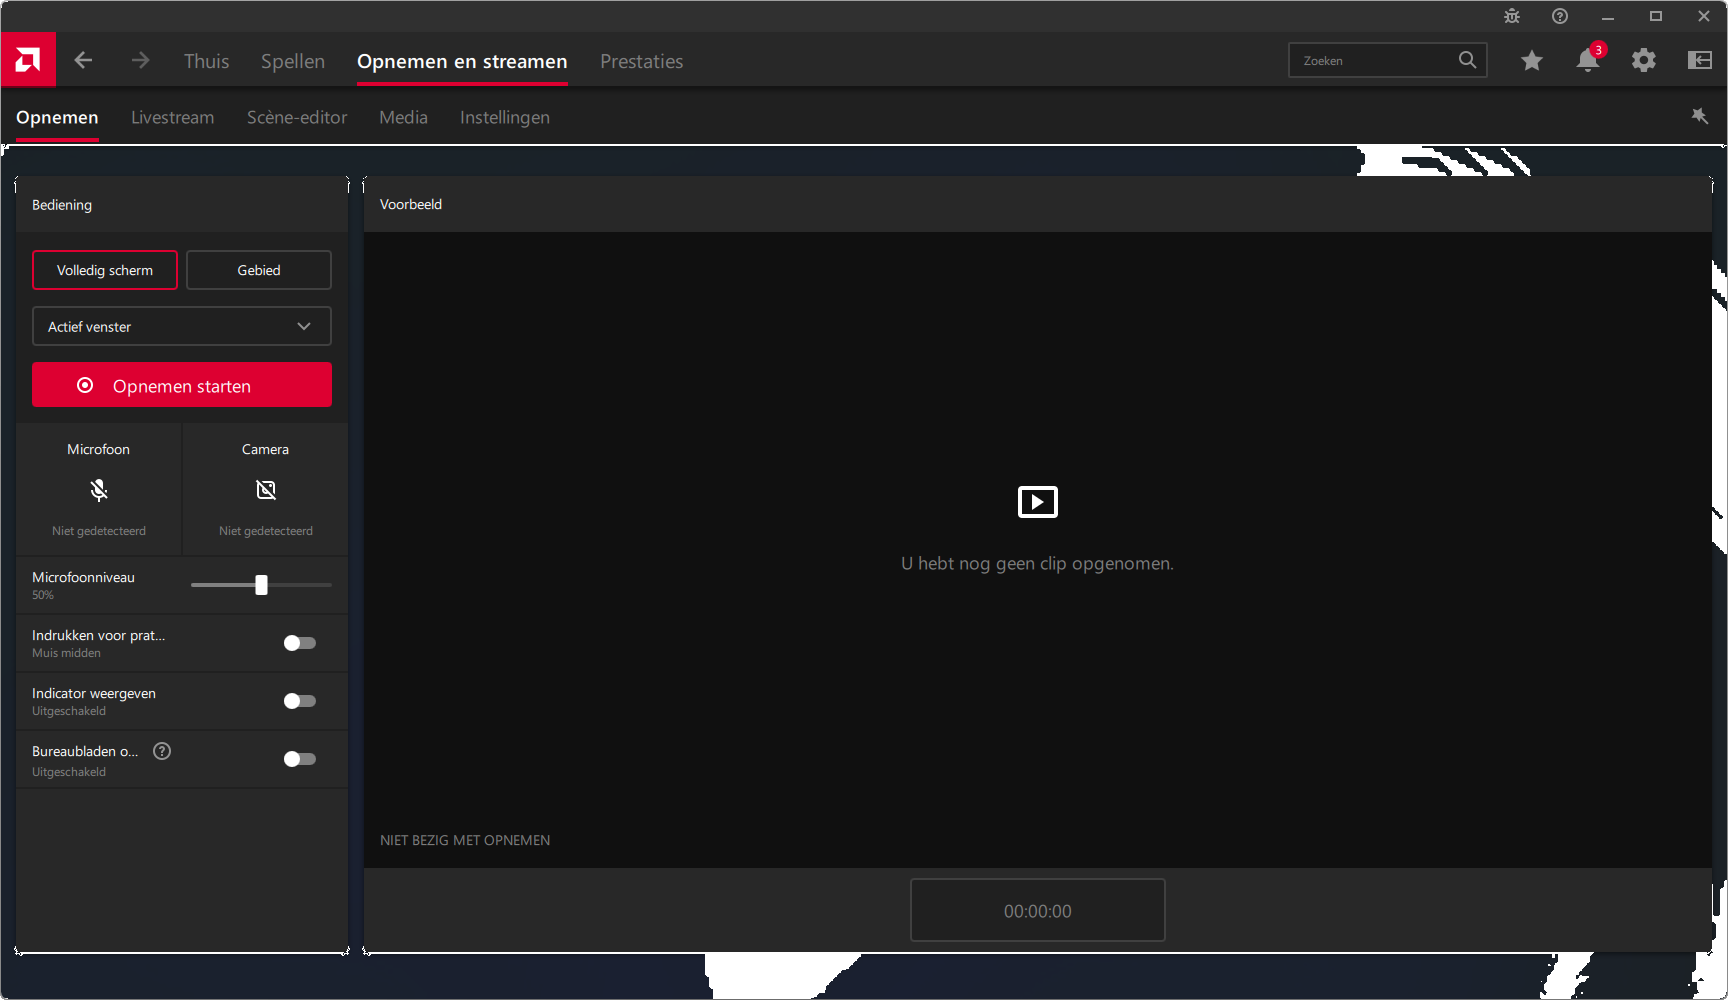Click NIET BEZIG MET OPNEMEN status text
Image resolution: width=1728 pixels, height=1000 pixels.
point(465,840)
